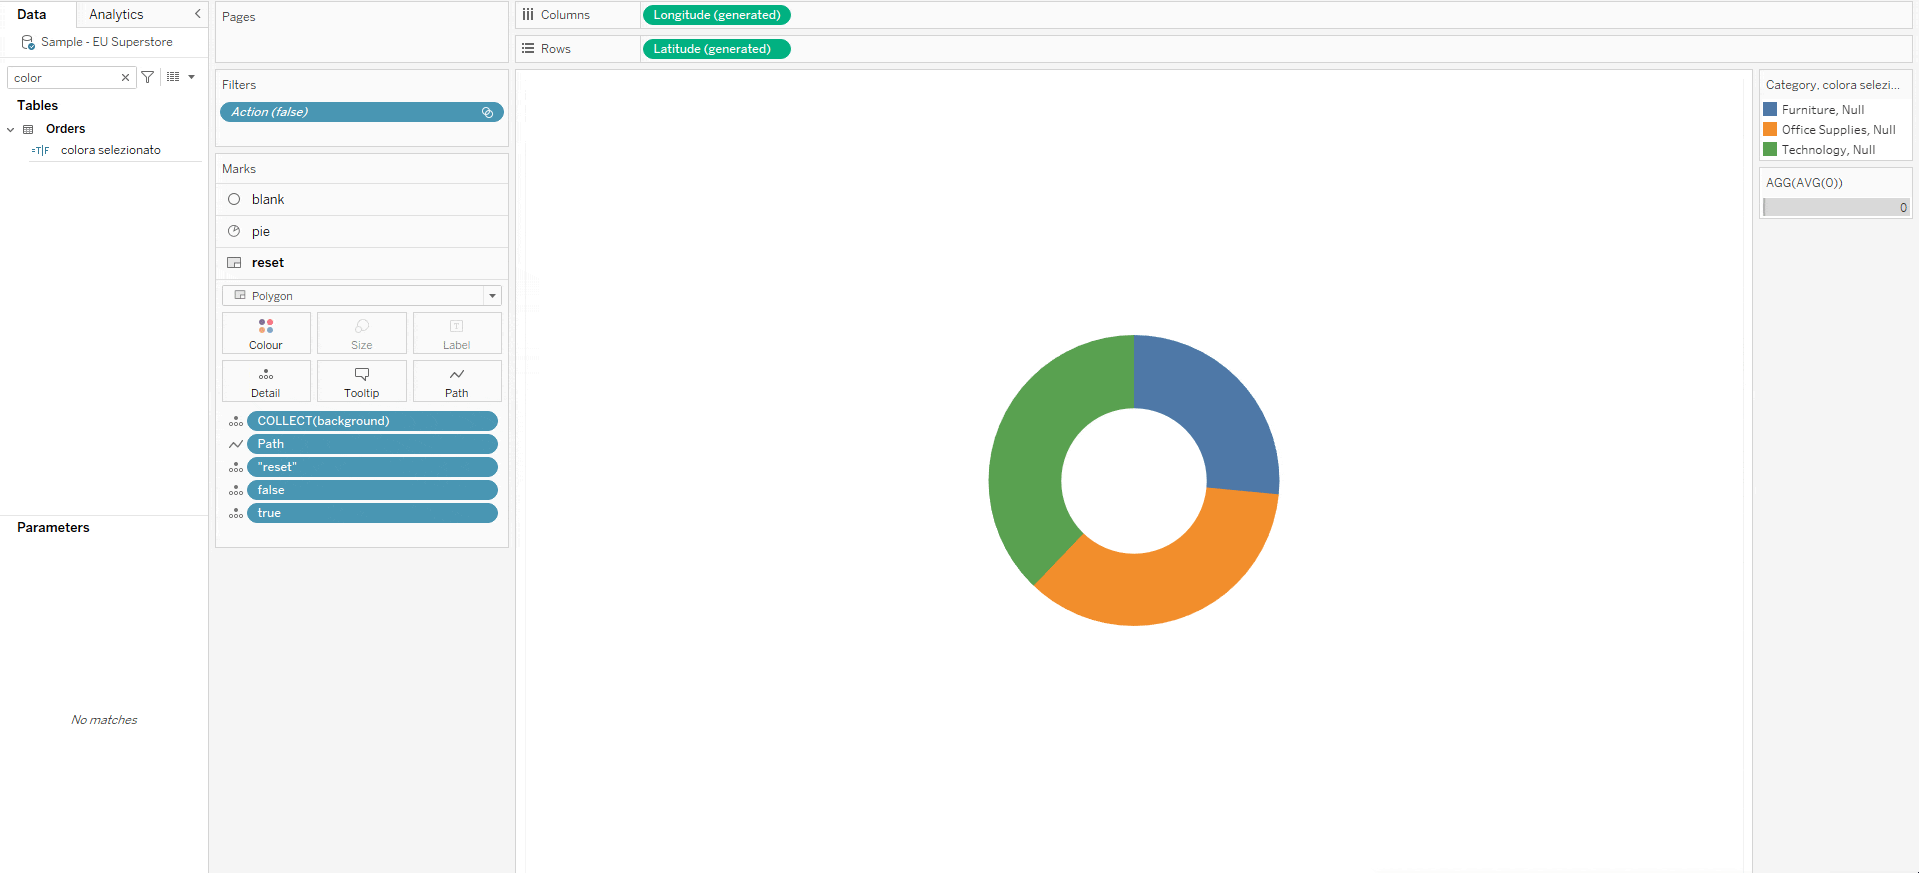Open the Colour marks card
The height and width of the screenshot is (873, 1919).
click(266, 333)
